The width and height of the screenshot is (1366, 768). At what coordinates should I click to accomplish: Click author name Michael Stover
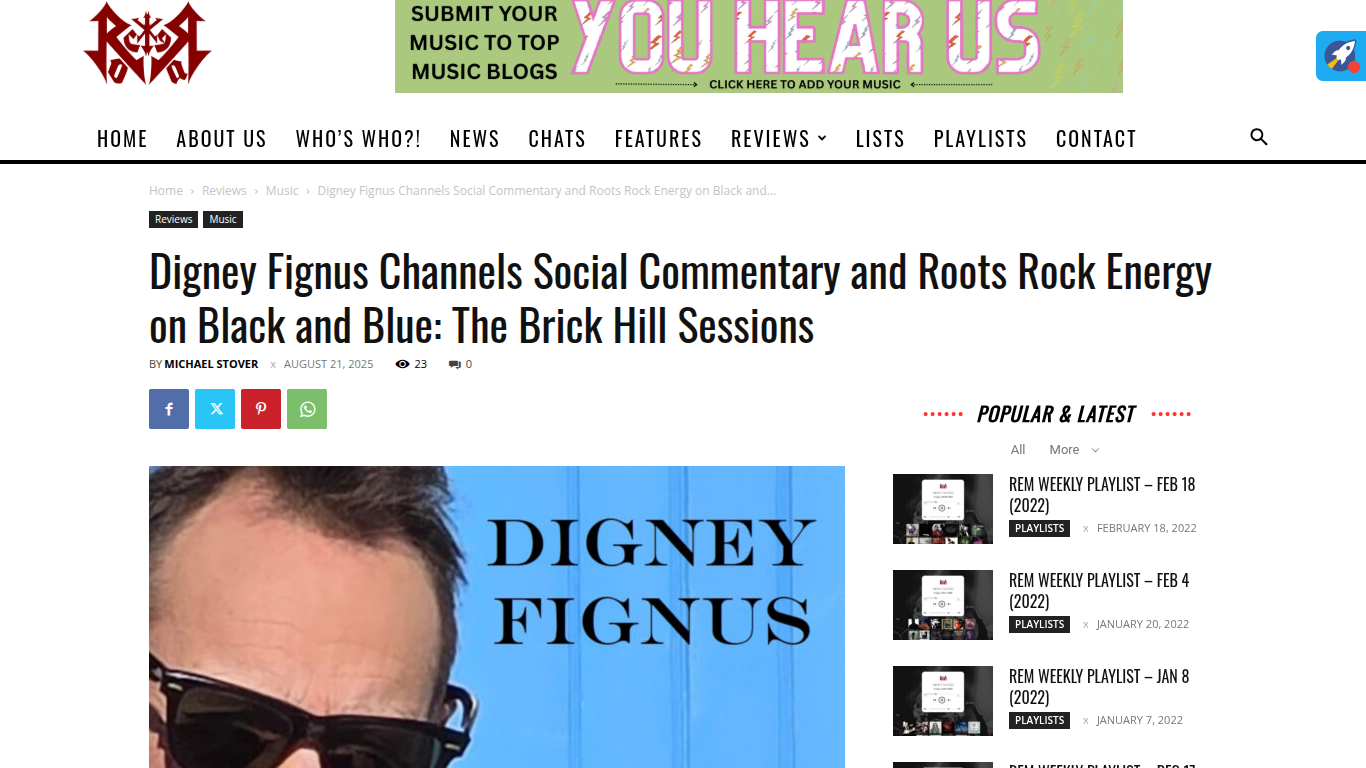click(x=211, y=364)
